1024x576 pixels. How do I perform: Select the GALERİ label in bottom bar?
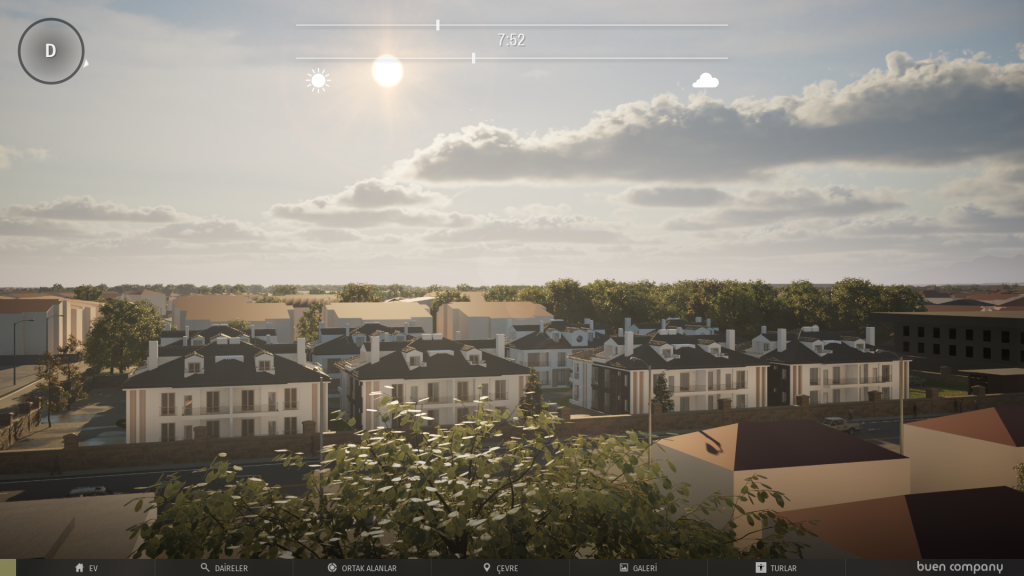(x=644, y=568)
